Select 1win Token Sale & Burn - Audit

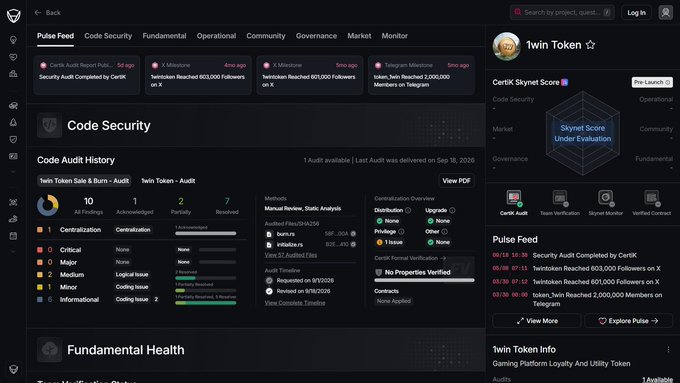pos(84,181)
